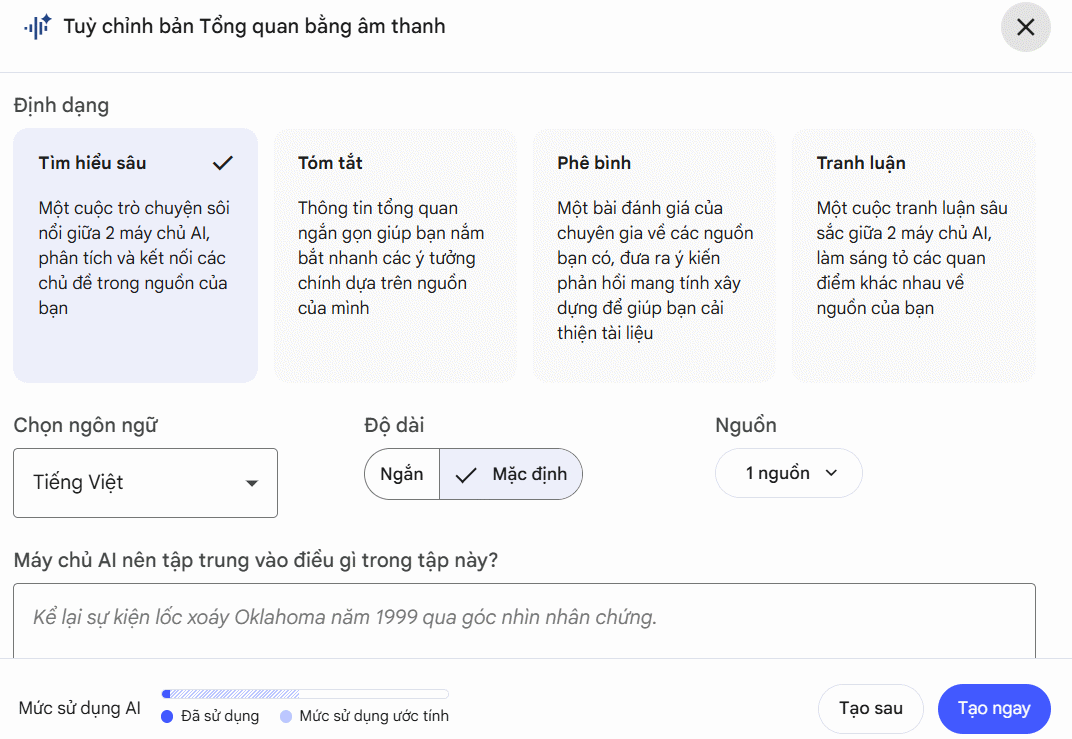Image resolution: width=1072 pixels, height=739 pixels.
Task: Click the 'Mức sử dụng ước tính' legend dot
Action: pyautogui.click(x=286, y=716)
